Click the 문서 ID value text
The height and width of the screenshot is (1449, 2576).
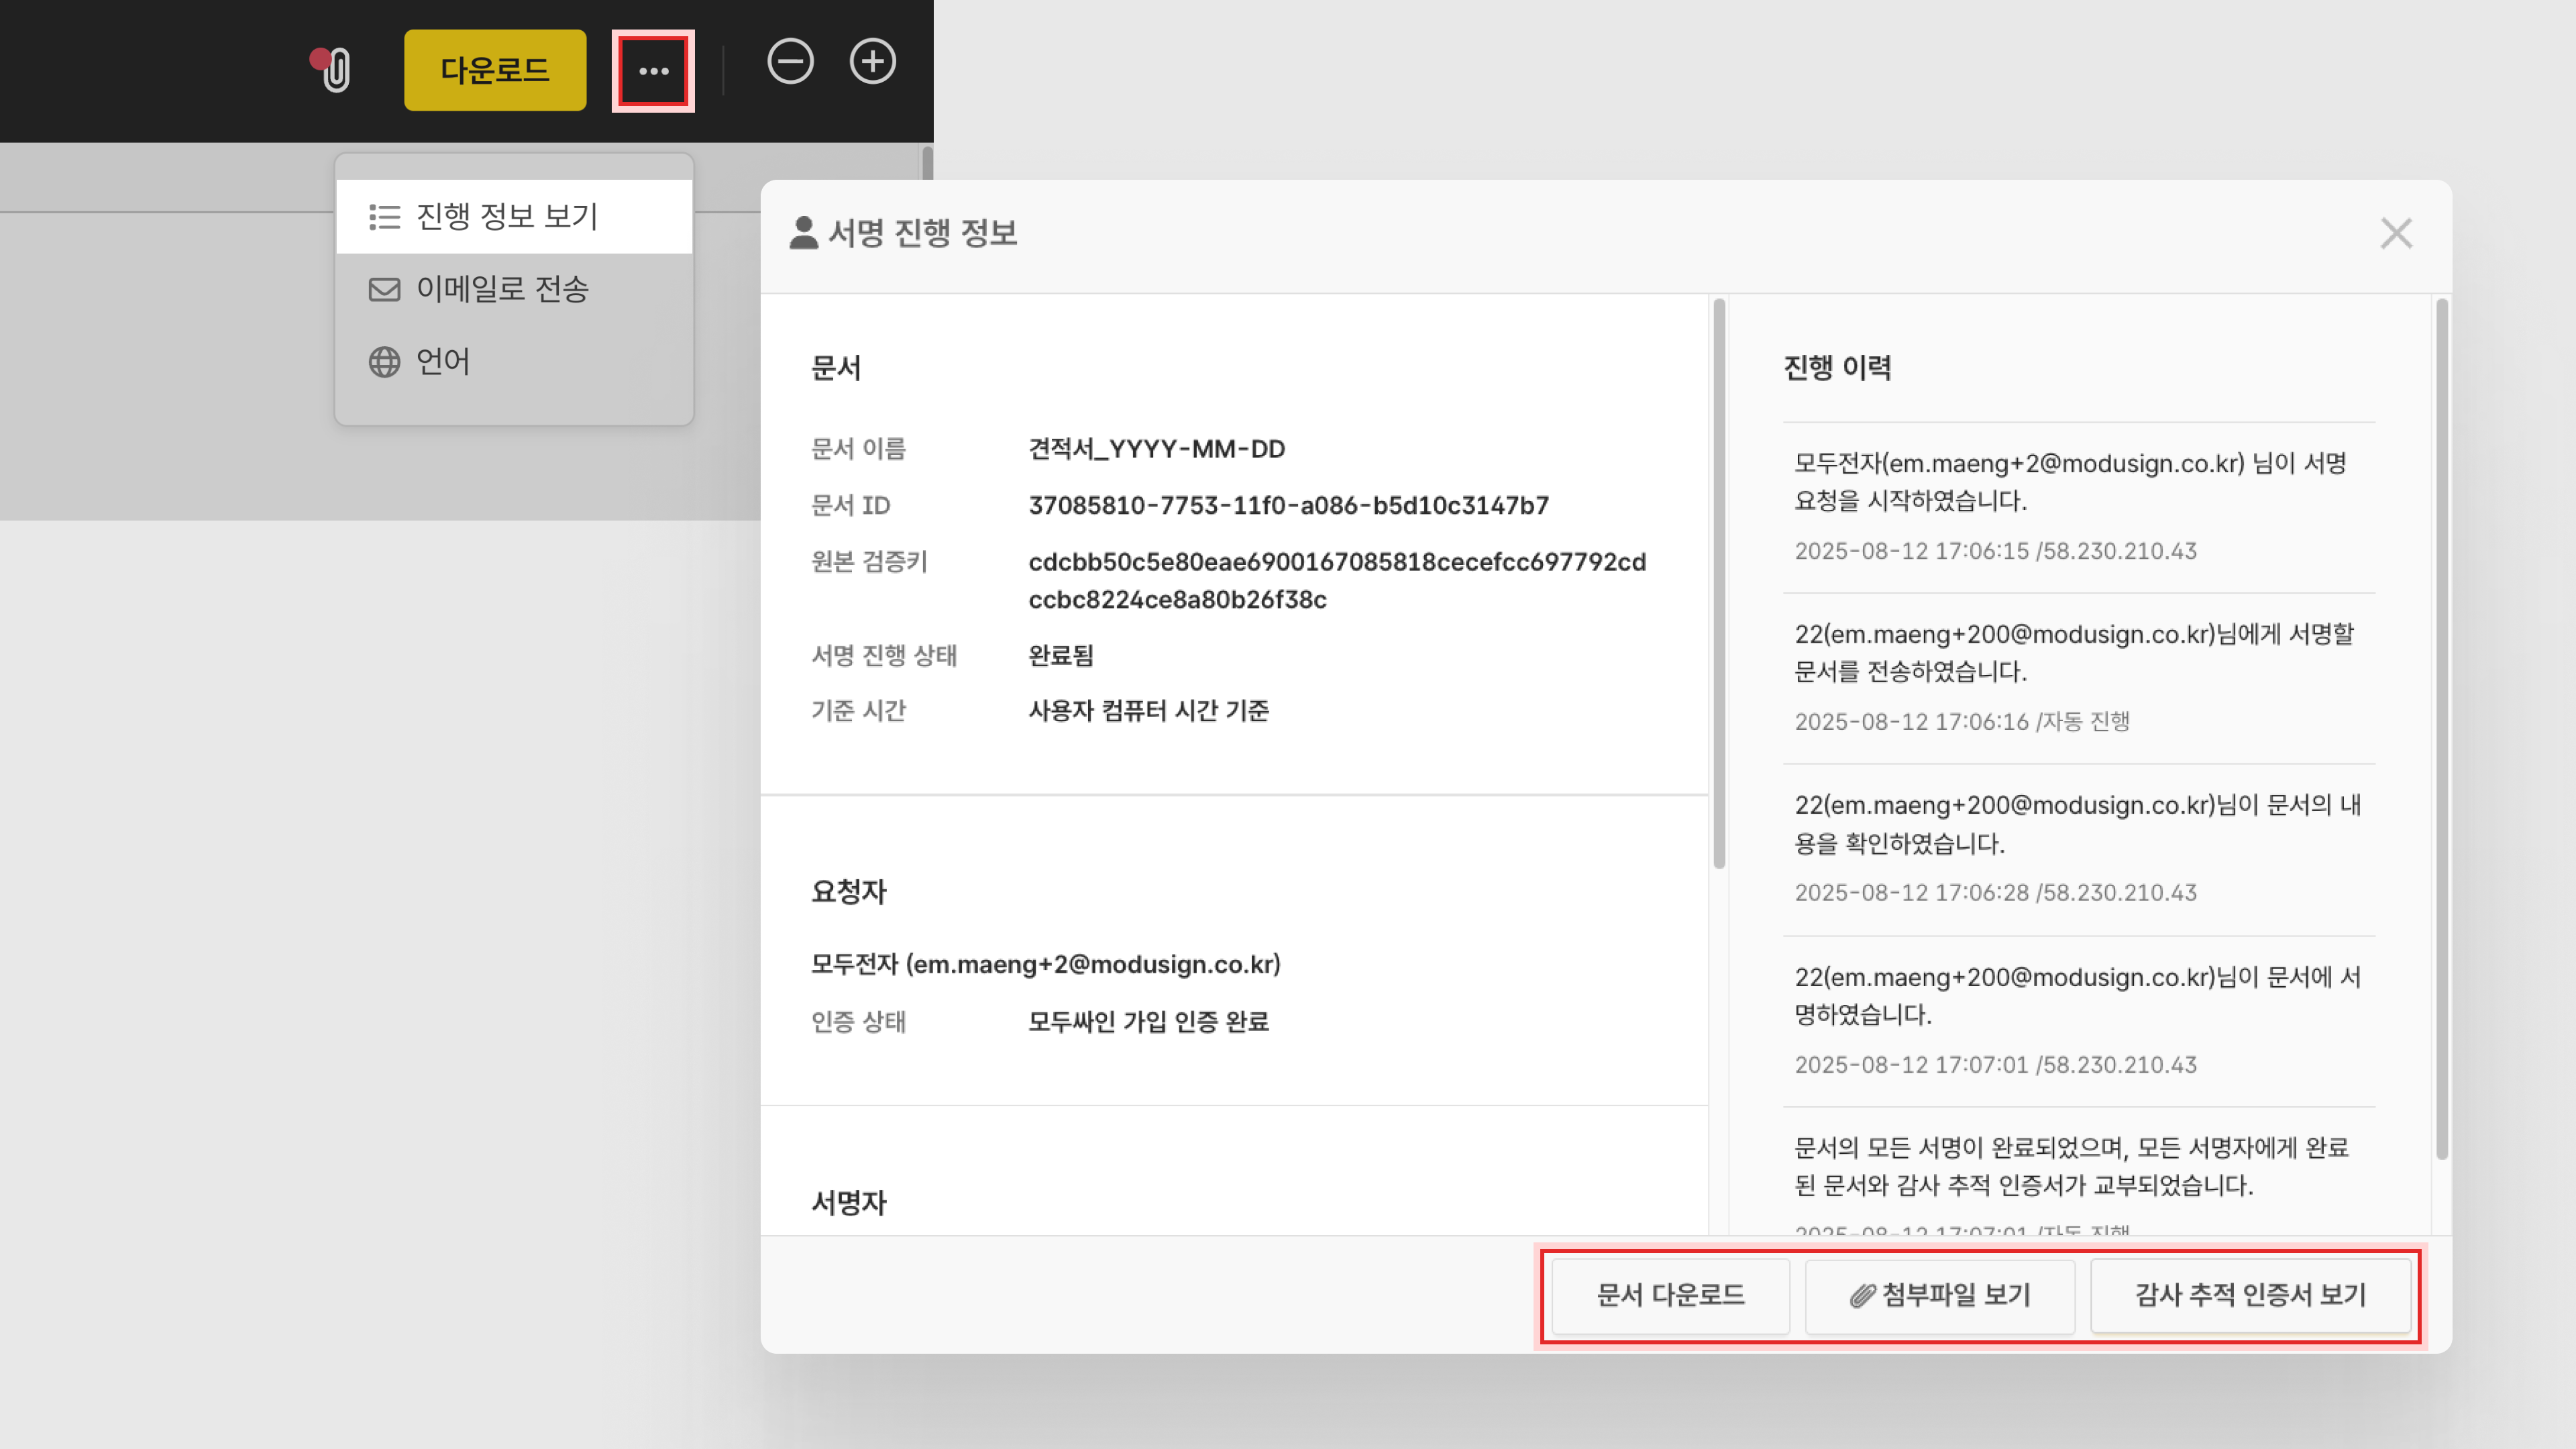[1288, 505]
